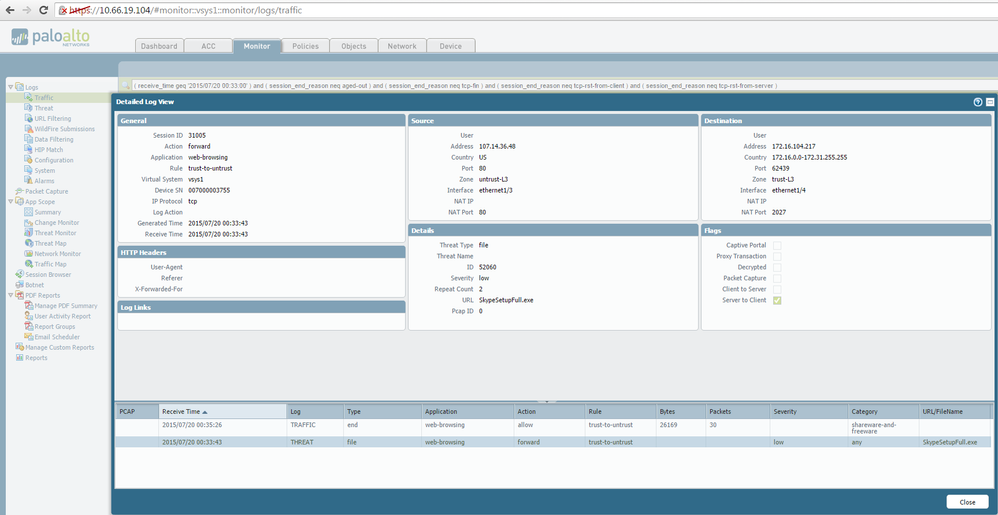Click the Category column header
This screenshot has height=515, width=998.
(x=882, y=411)
